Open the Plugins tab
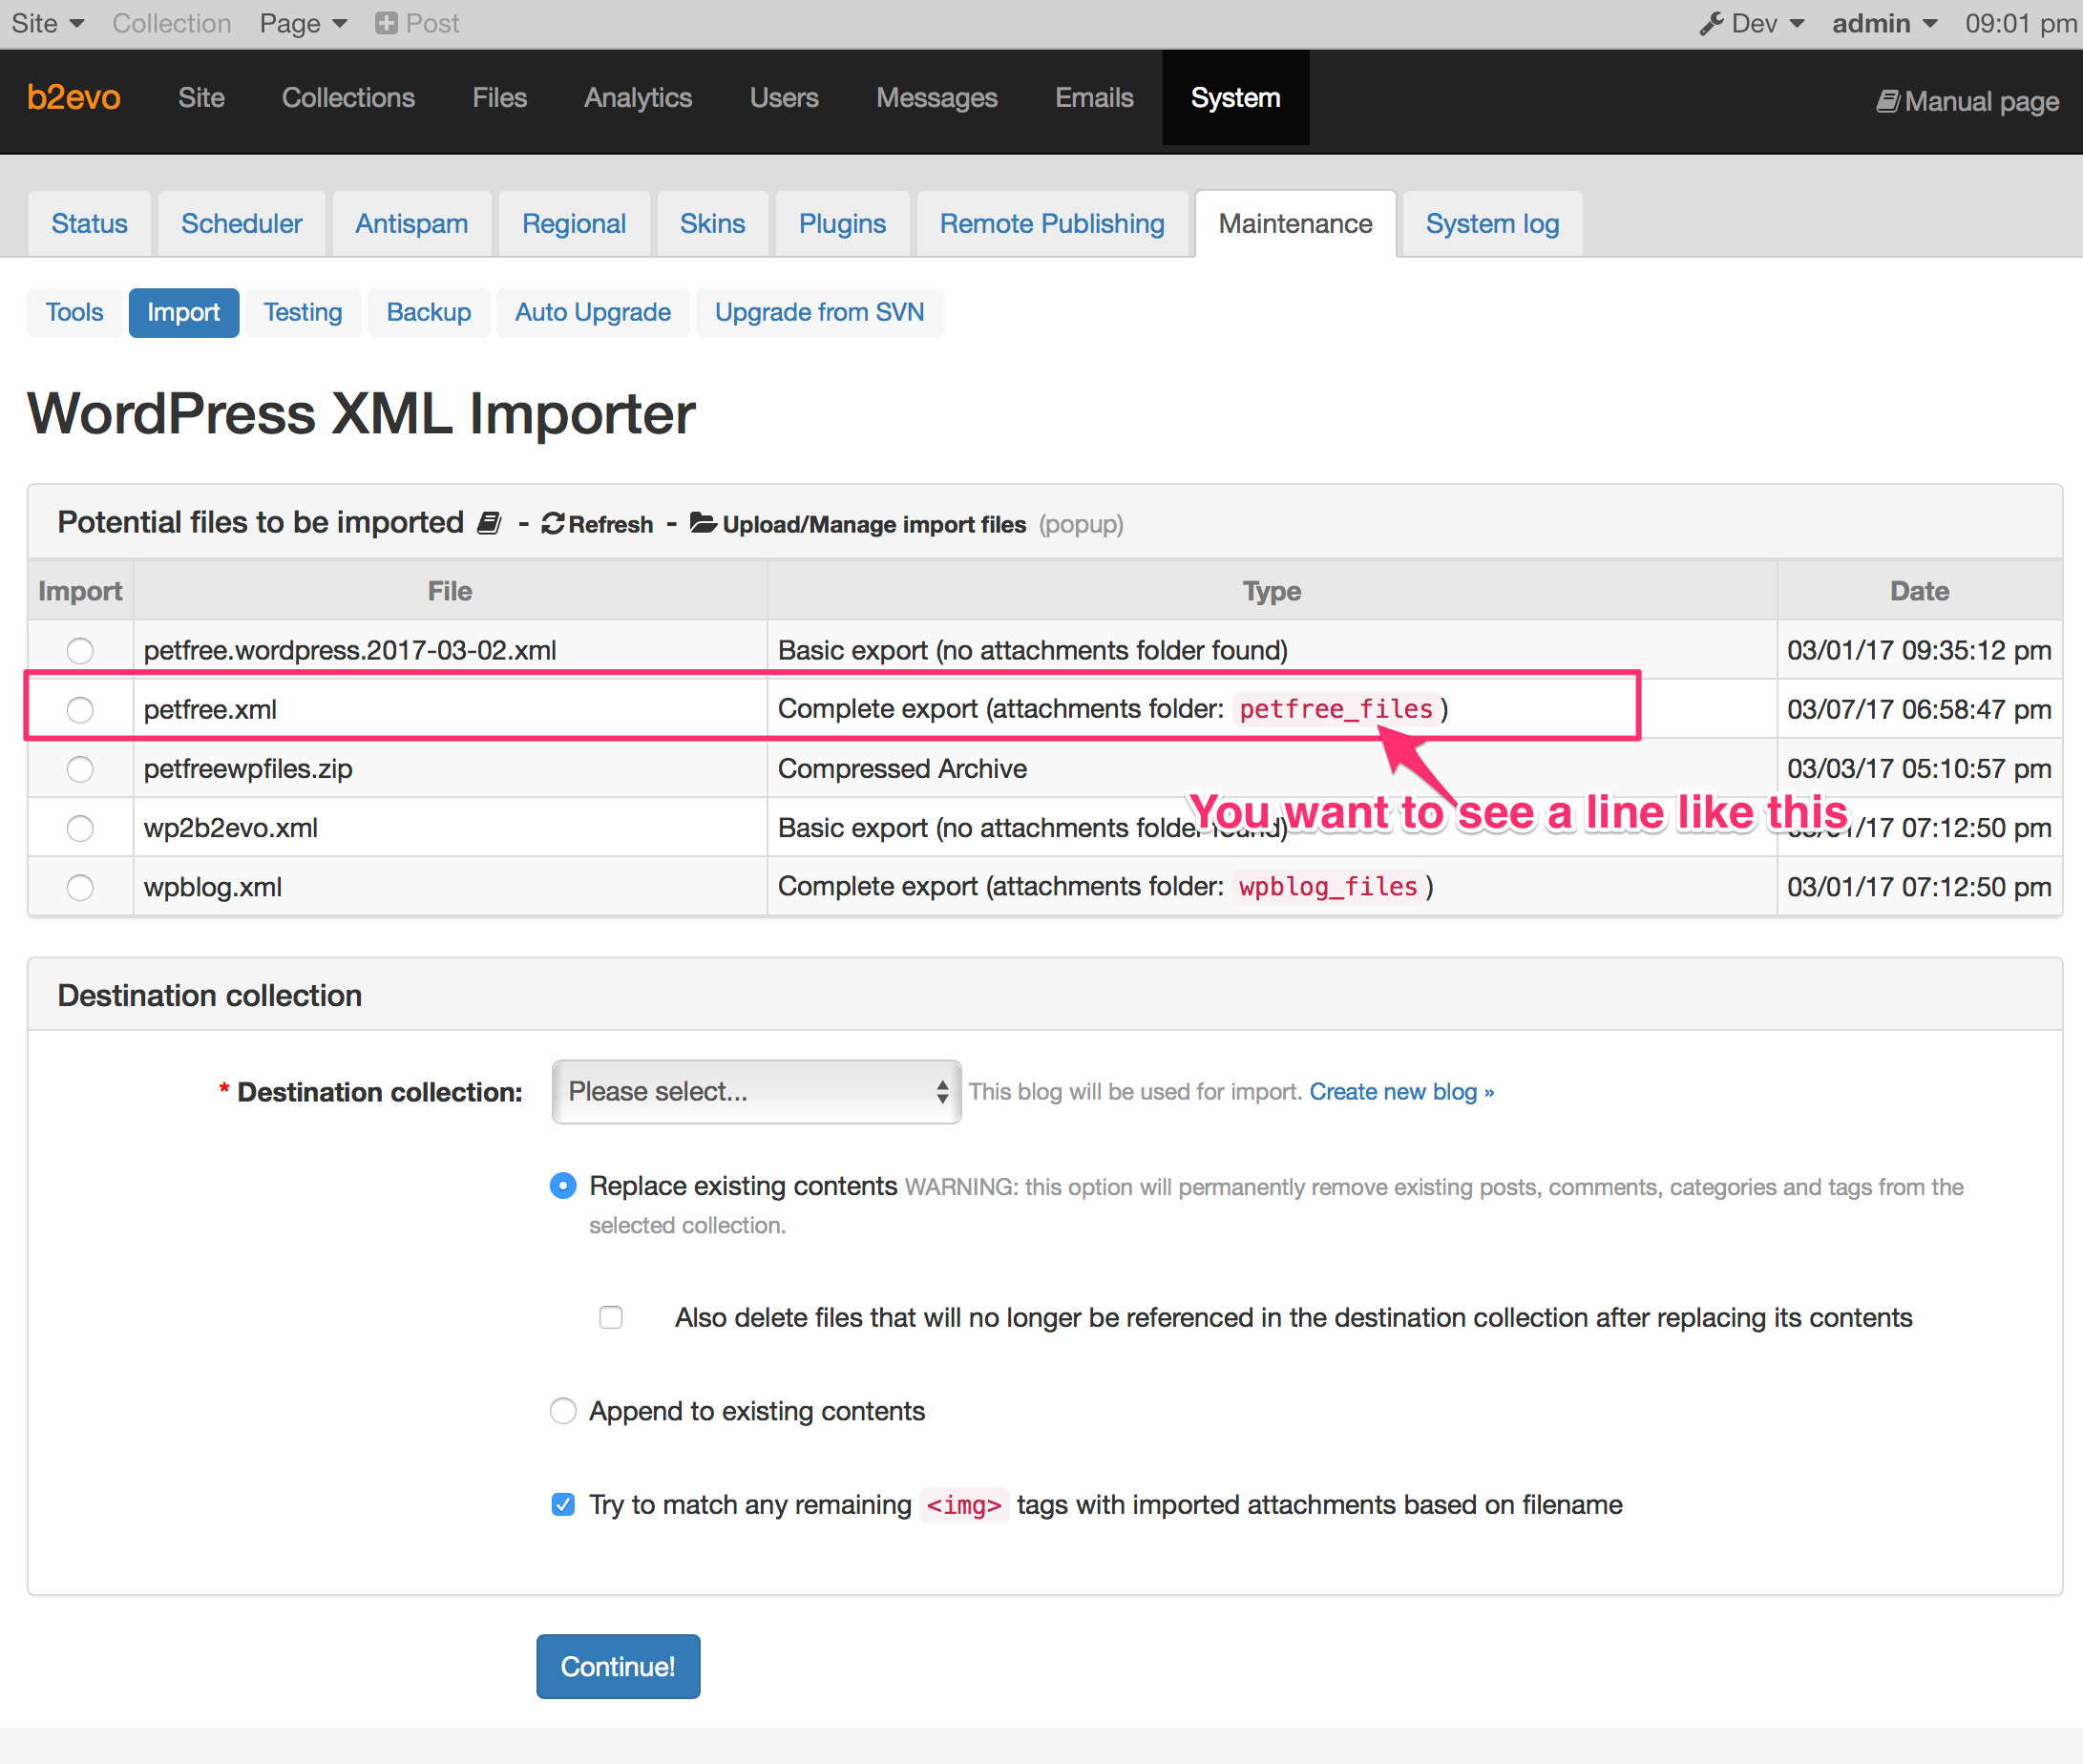 (842, 224)
